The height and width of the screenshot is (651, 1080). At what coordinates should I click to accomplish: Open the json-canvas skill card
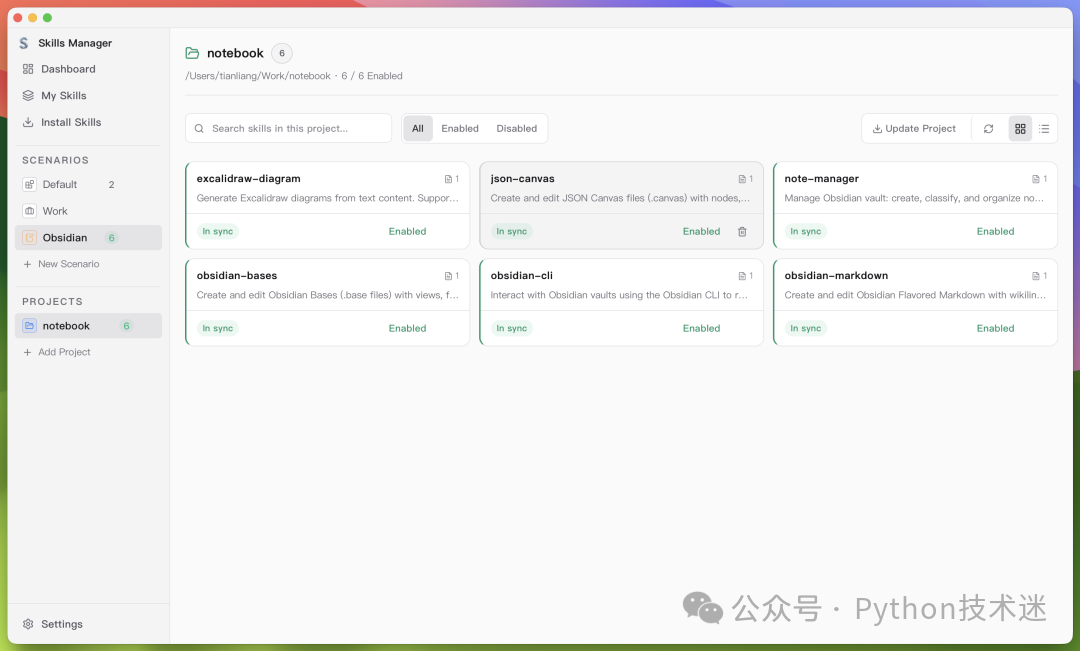[x=621, y=205]
